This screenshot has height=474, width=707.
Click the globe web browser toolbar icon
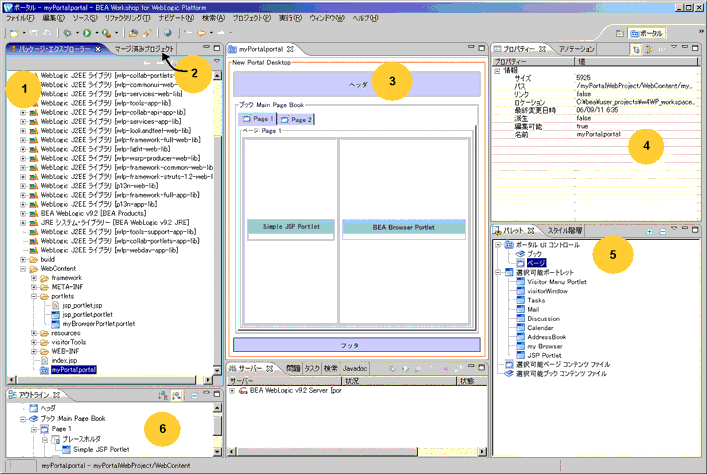coord(168,33)
